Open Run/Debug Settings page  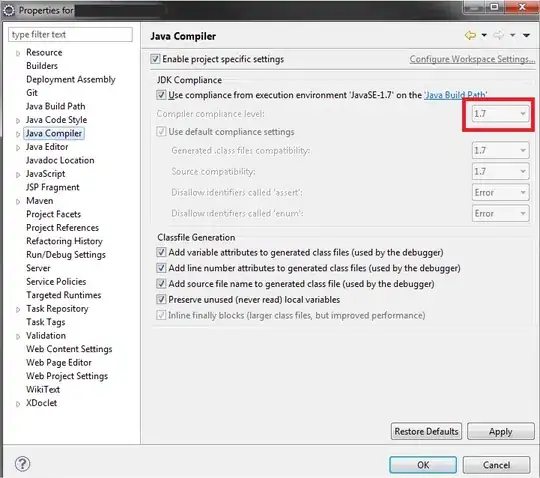pyautogui.click(x=66, y=254)
